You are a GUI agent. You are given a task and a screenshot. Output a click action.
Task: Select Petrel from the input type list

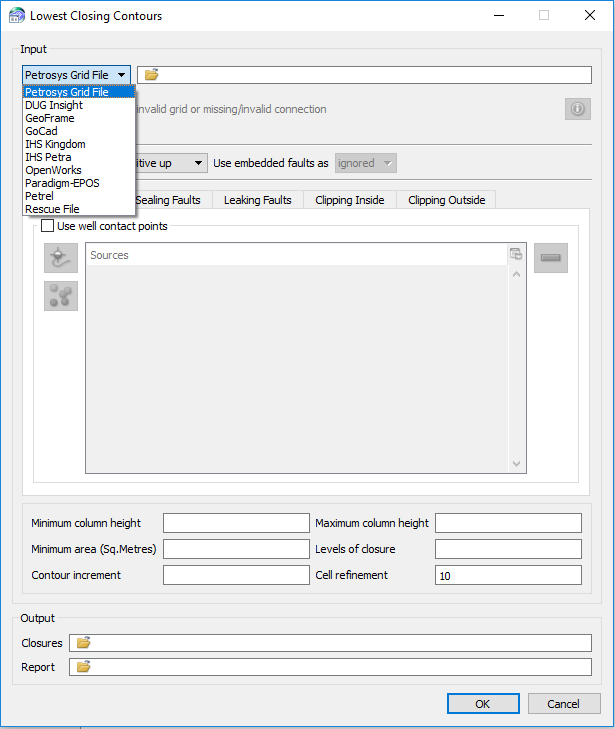[39, 196]
